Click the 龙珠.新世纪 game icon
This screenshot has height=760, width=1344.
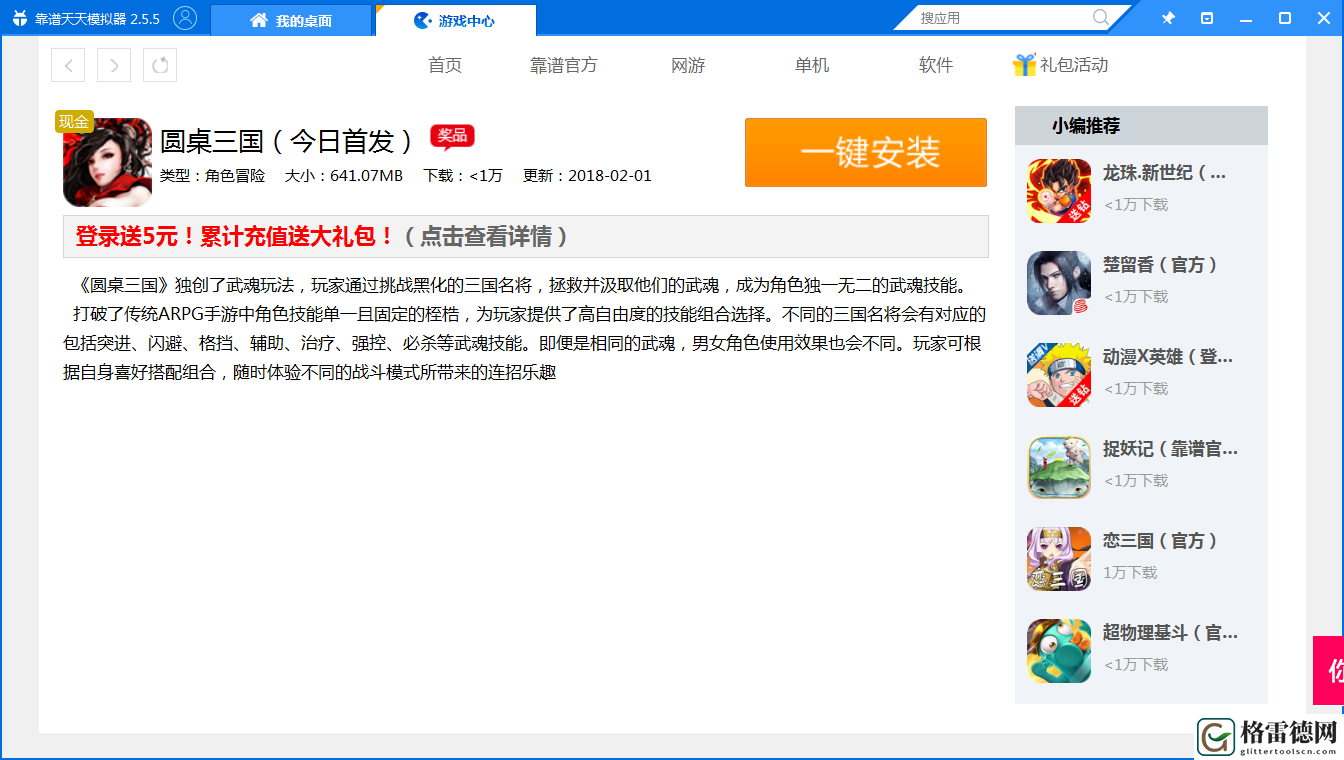pyautogui.click(x=1059, y=191)
